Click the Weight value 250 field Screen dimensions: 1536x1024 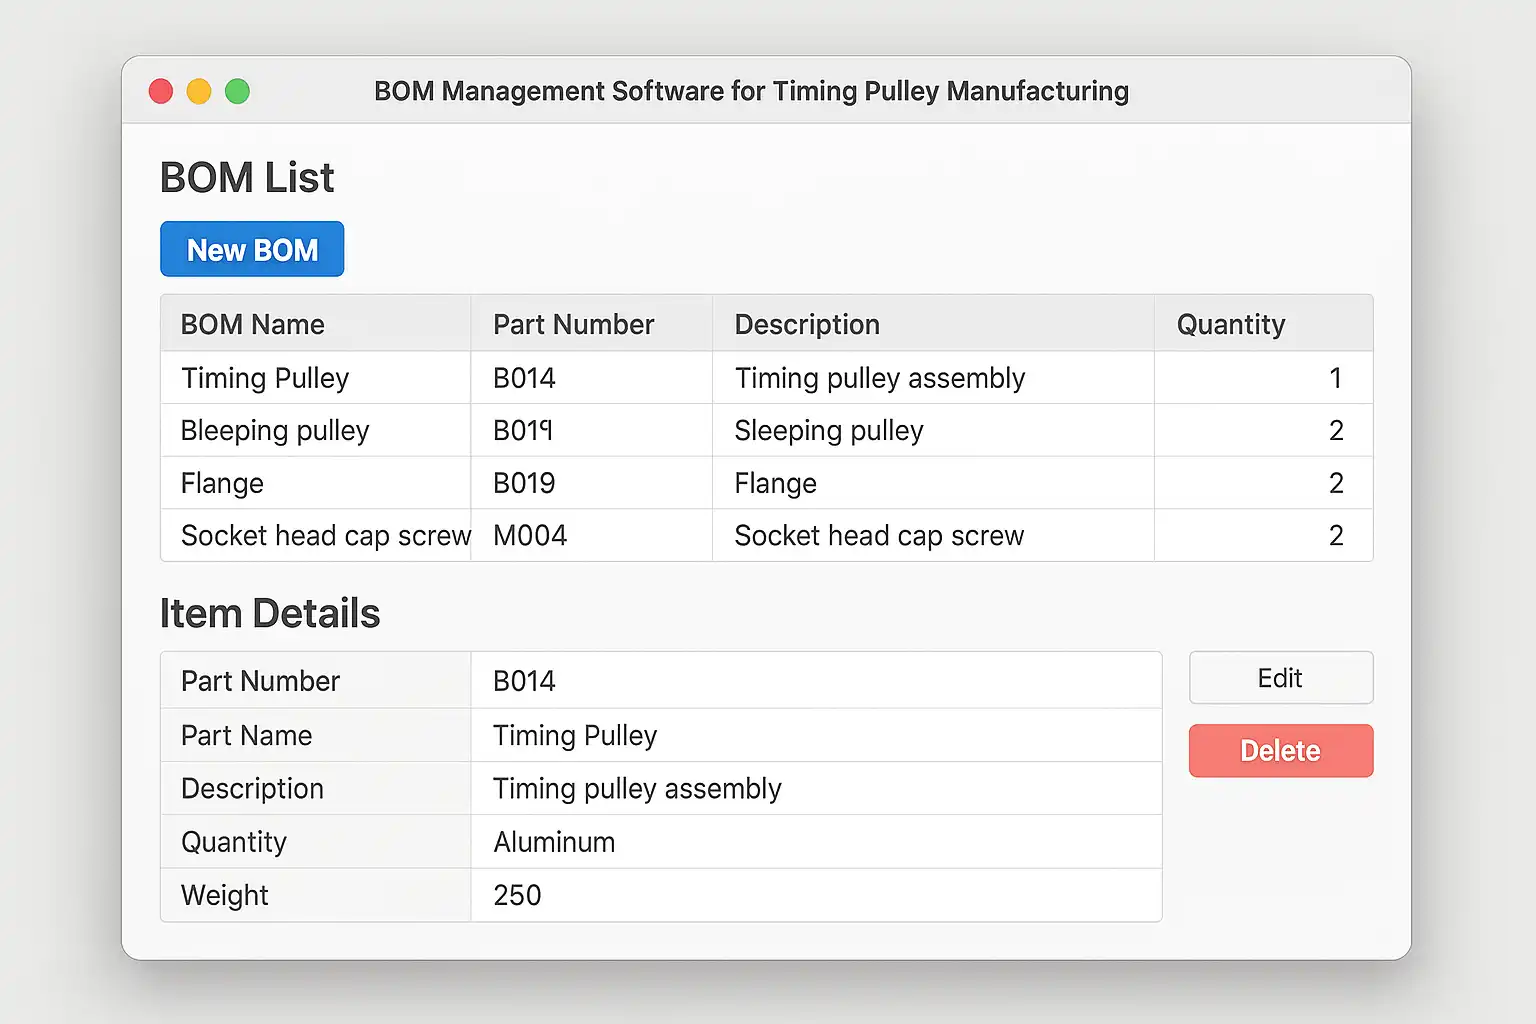[x=517, y=895]
